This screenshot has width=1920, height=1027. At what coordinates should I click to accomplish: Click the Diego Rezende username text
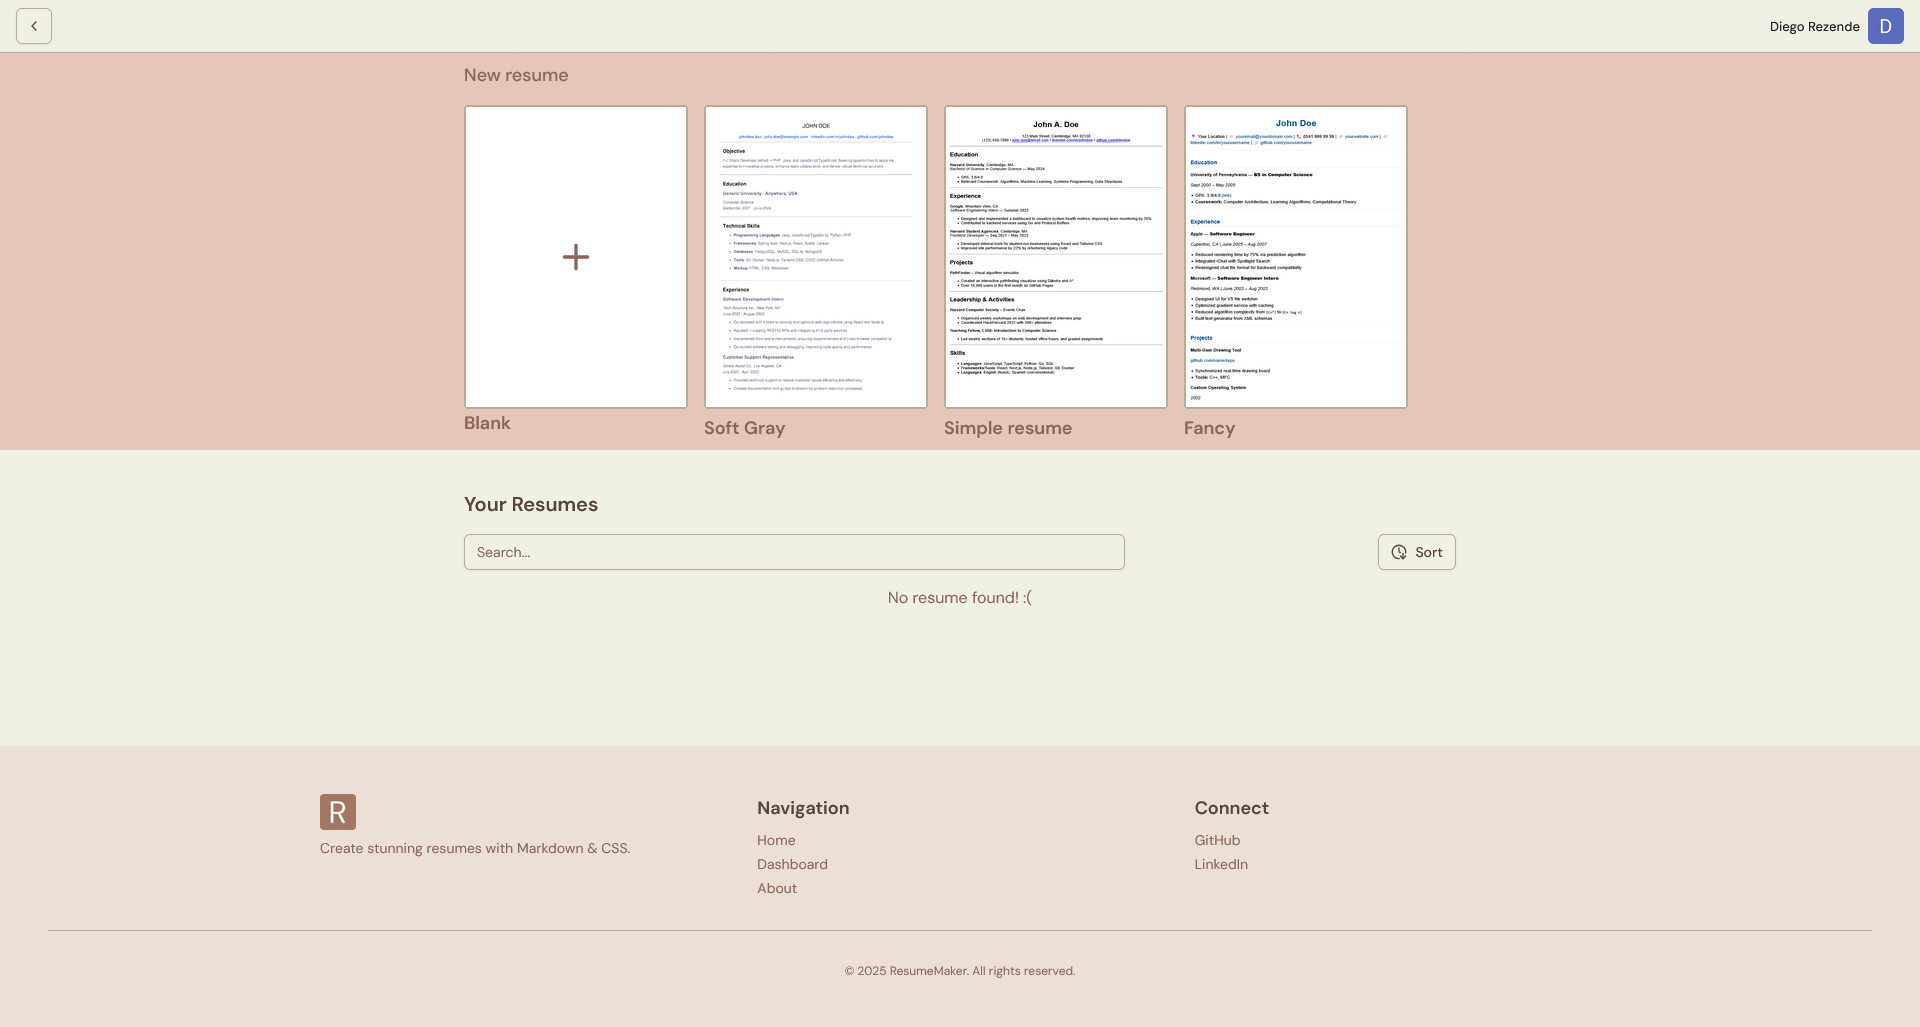point(1813,26)
